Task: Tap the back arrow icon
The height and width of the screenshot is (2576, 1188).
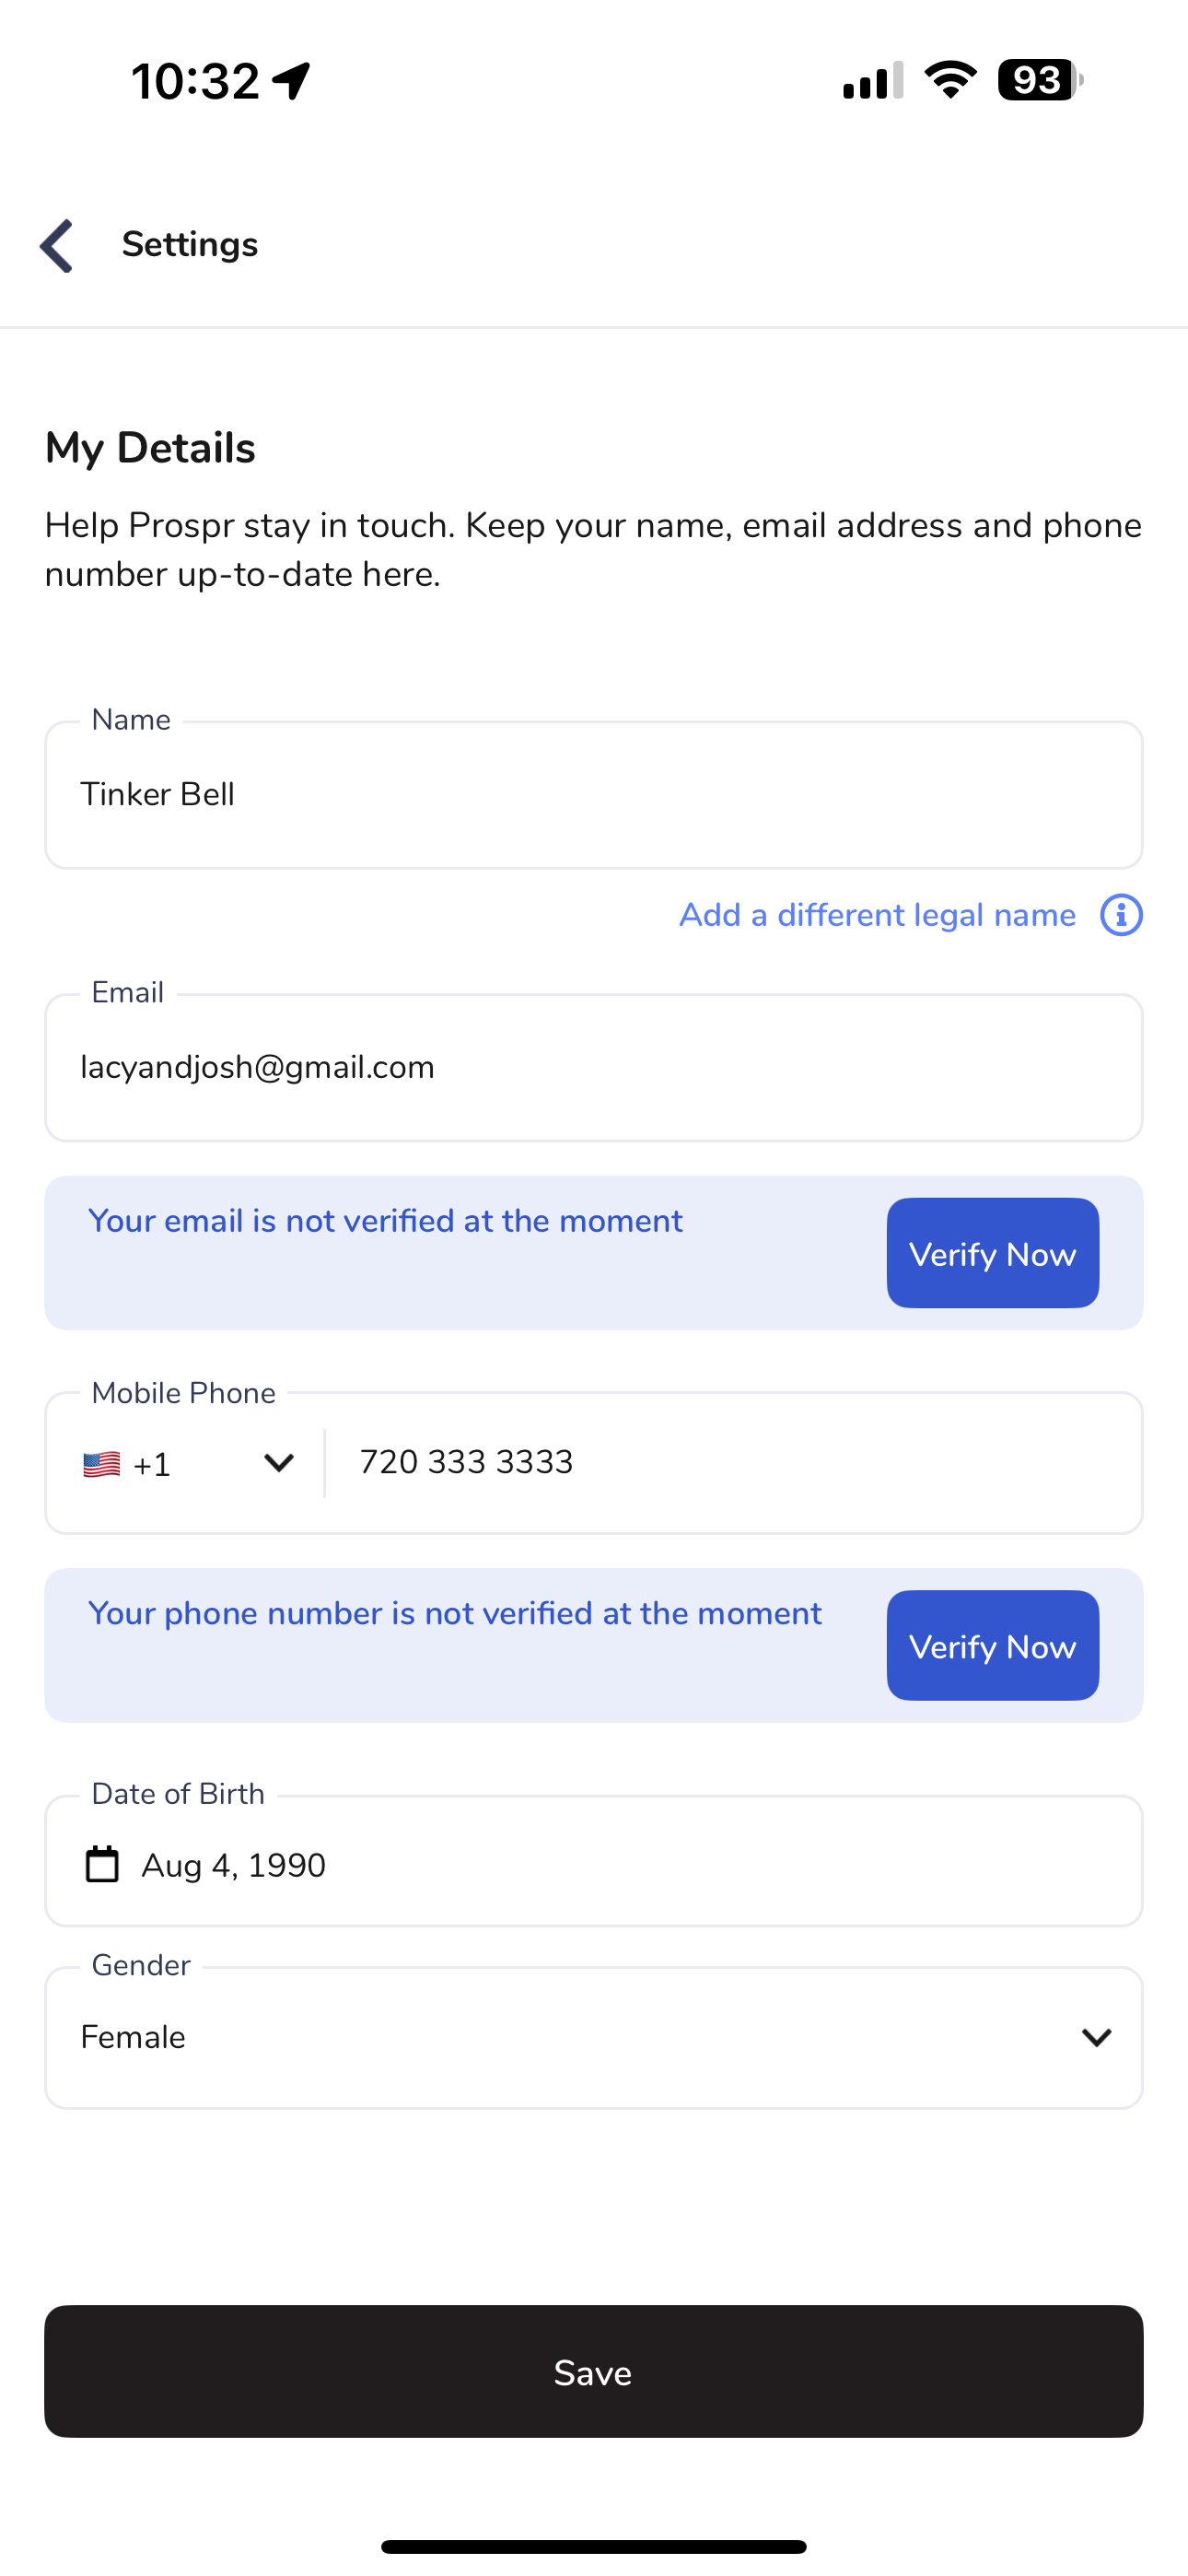Action: (x=57, y=246)
